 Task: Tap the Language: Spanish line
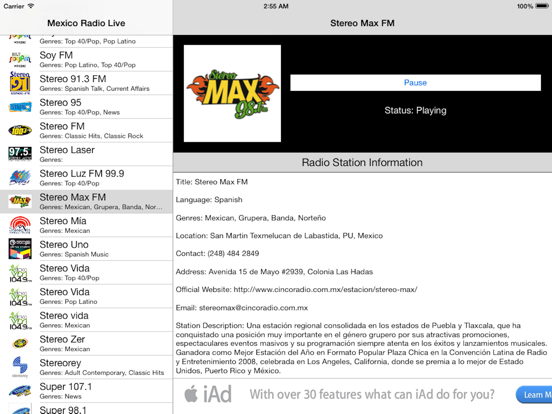pos(209,200)
